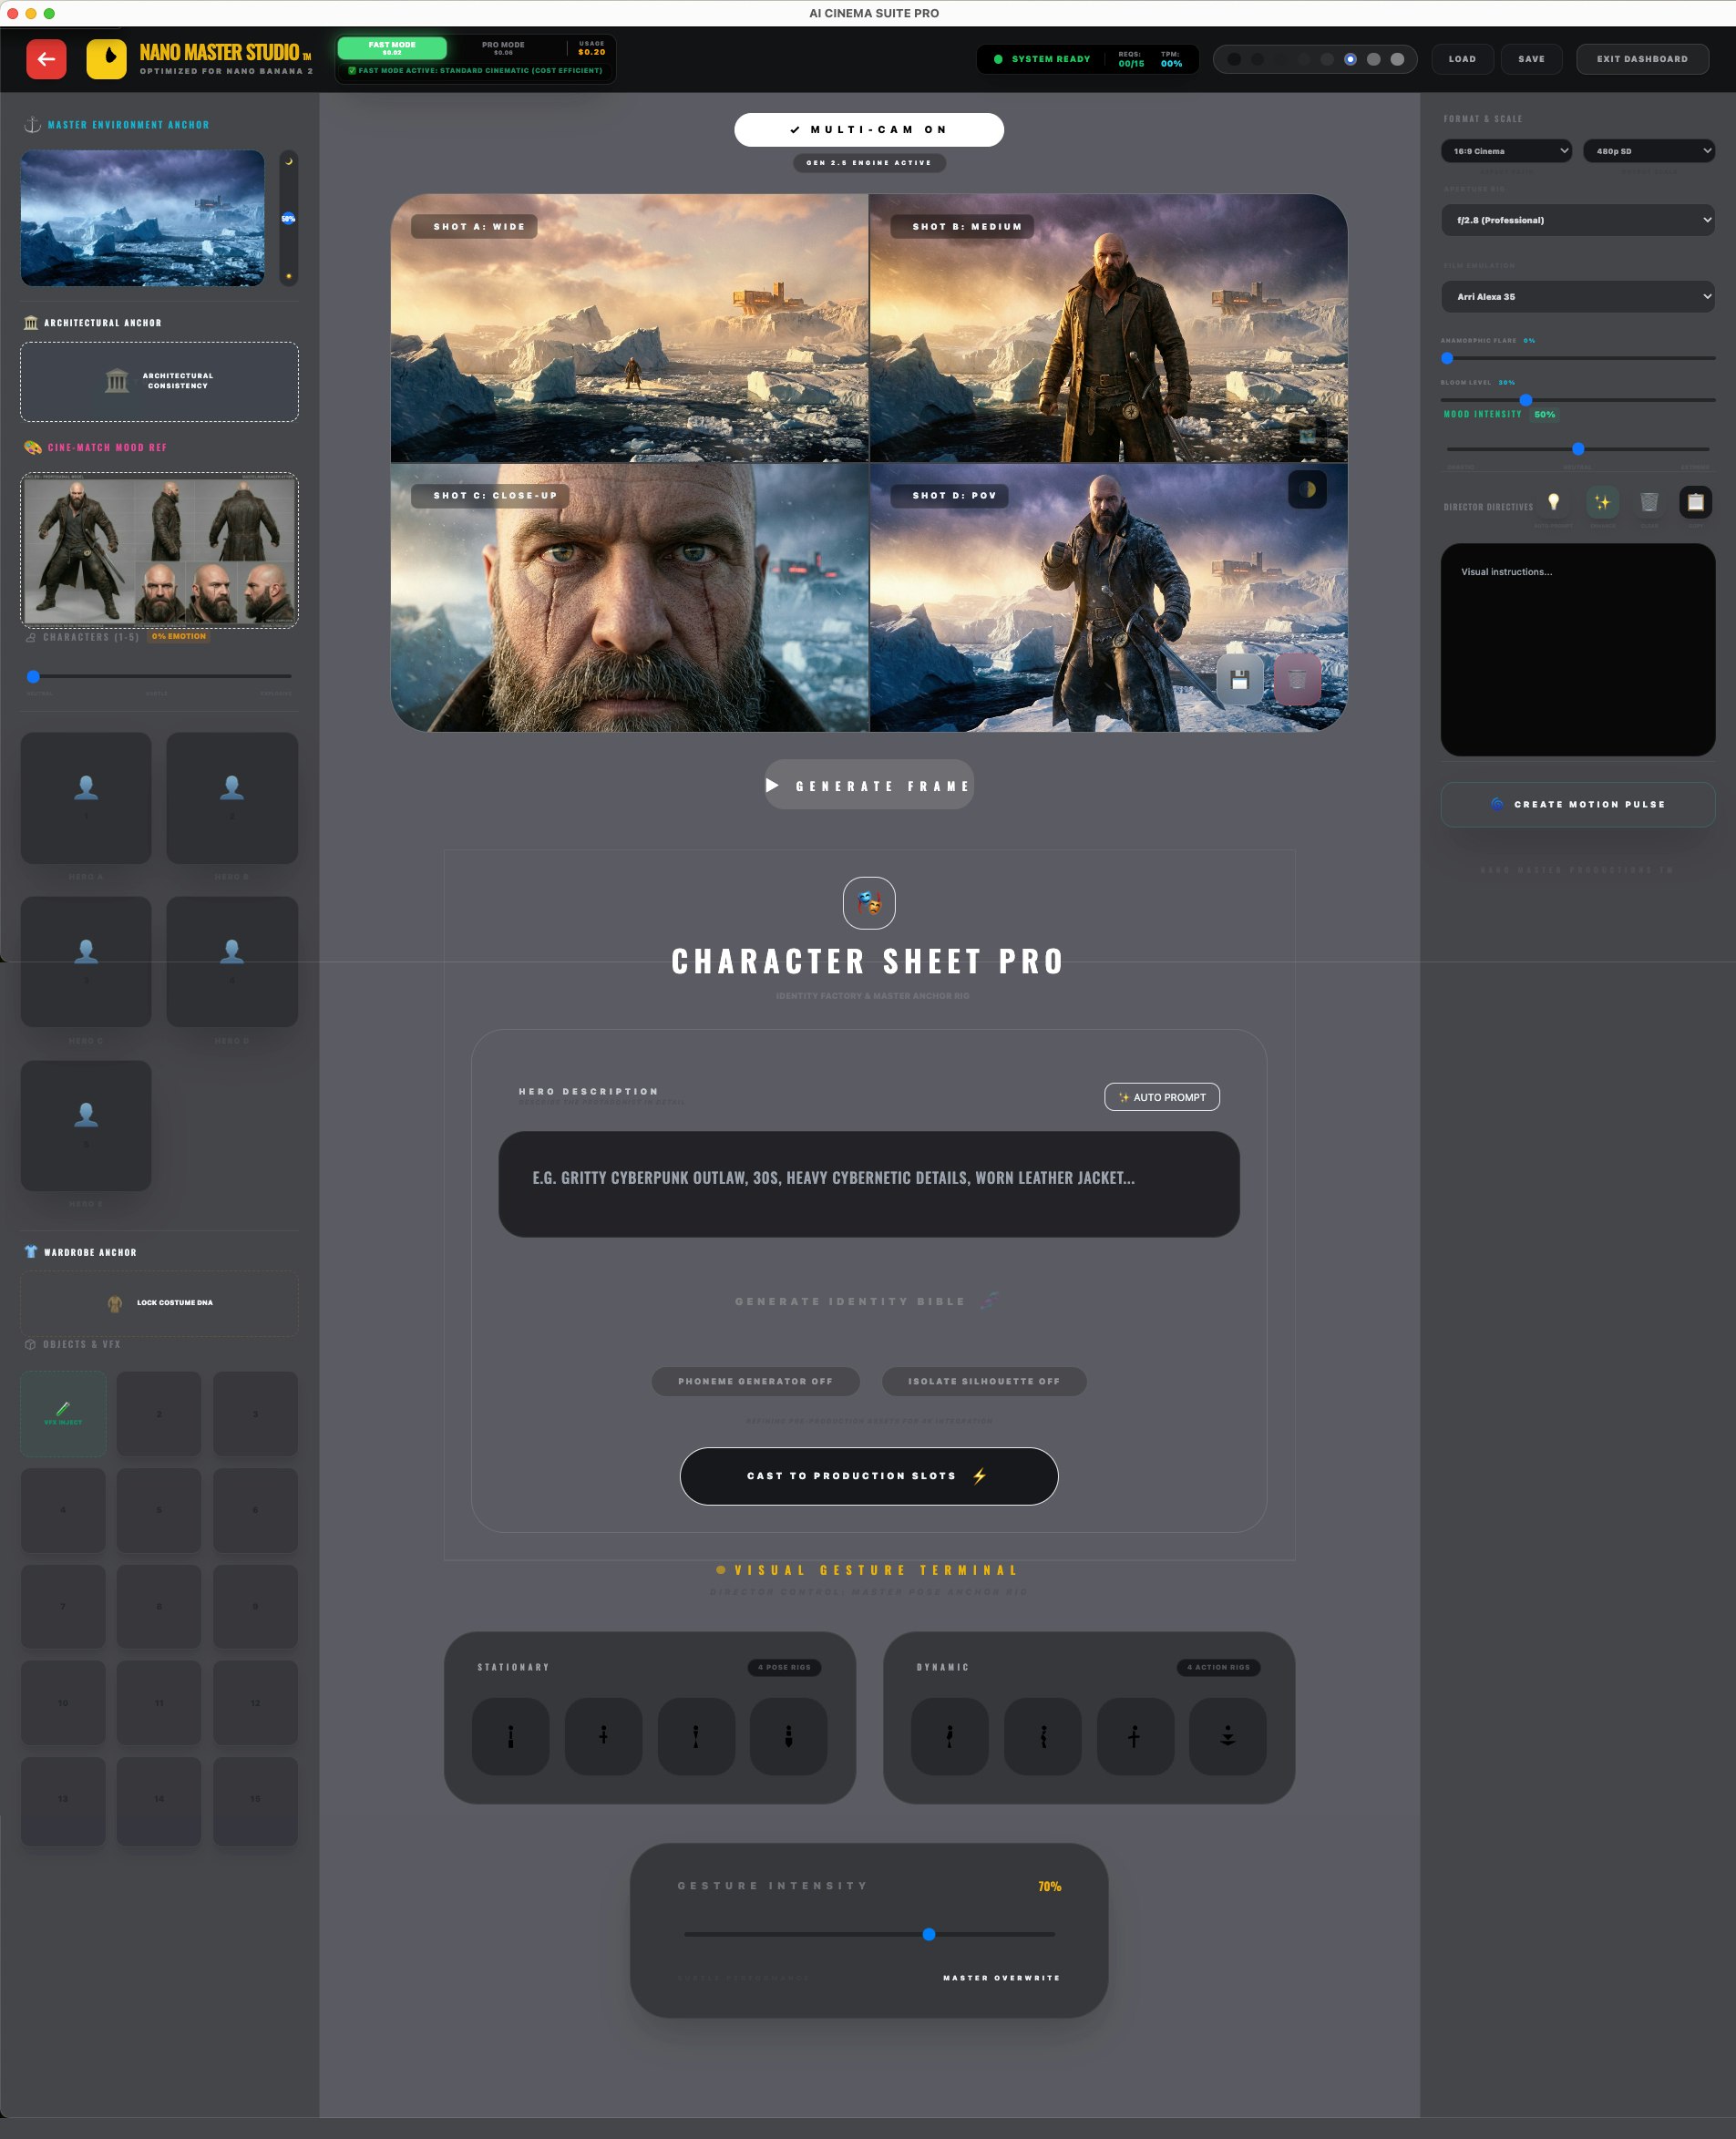
Task: Click the Save button in header
Action: pos(1531,59)
